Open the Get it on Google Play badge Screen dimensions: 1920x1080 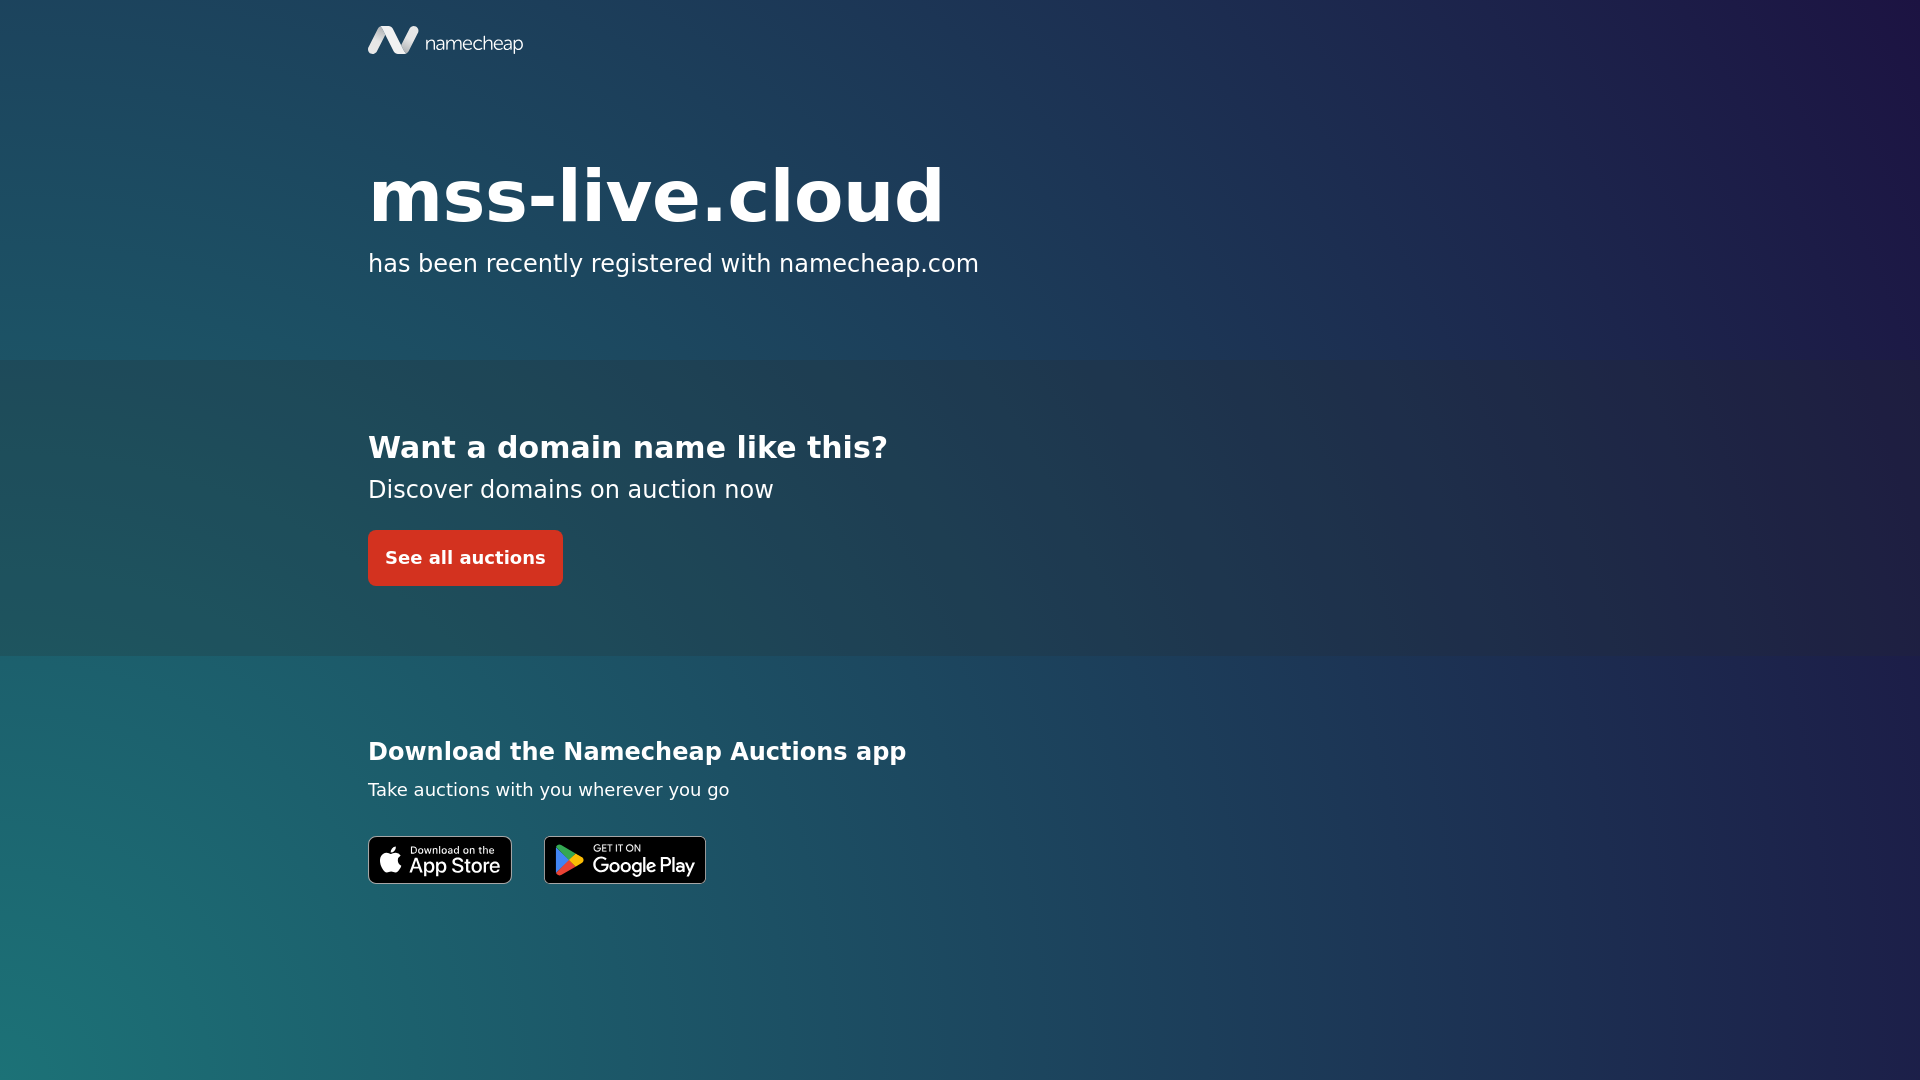pyautogui.click(x=625, y=860)
